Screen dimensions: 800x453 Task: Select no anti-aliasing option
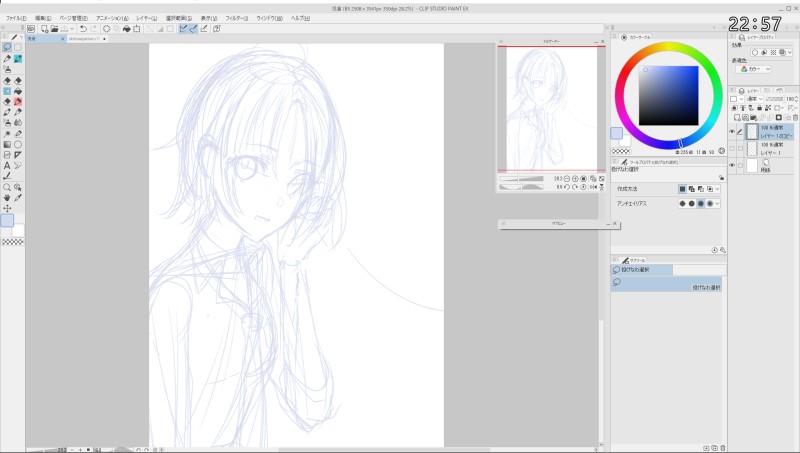click(682, 204)
